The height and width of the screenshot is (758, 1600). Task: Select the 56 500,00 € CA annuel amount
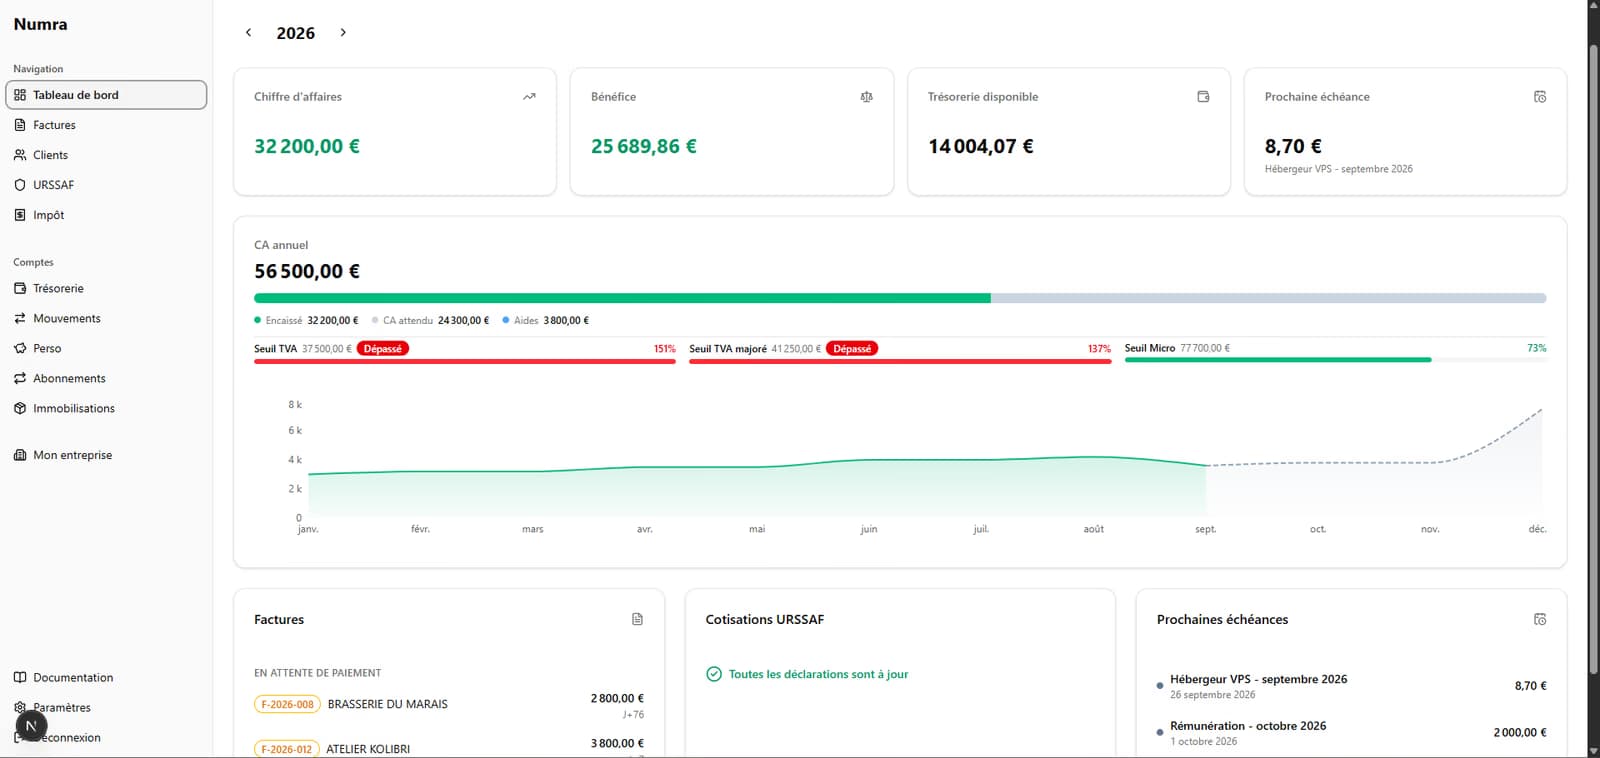307,271
